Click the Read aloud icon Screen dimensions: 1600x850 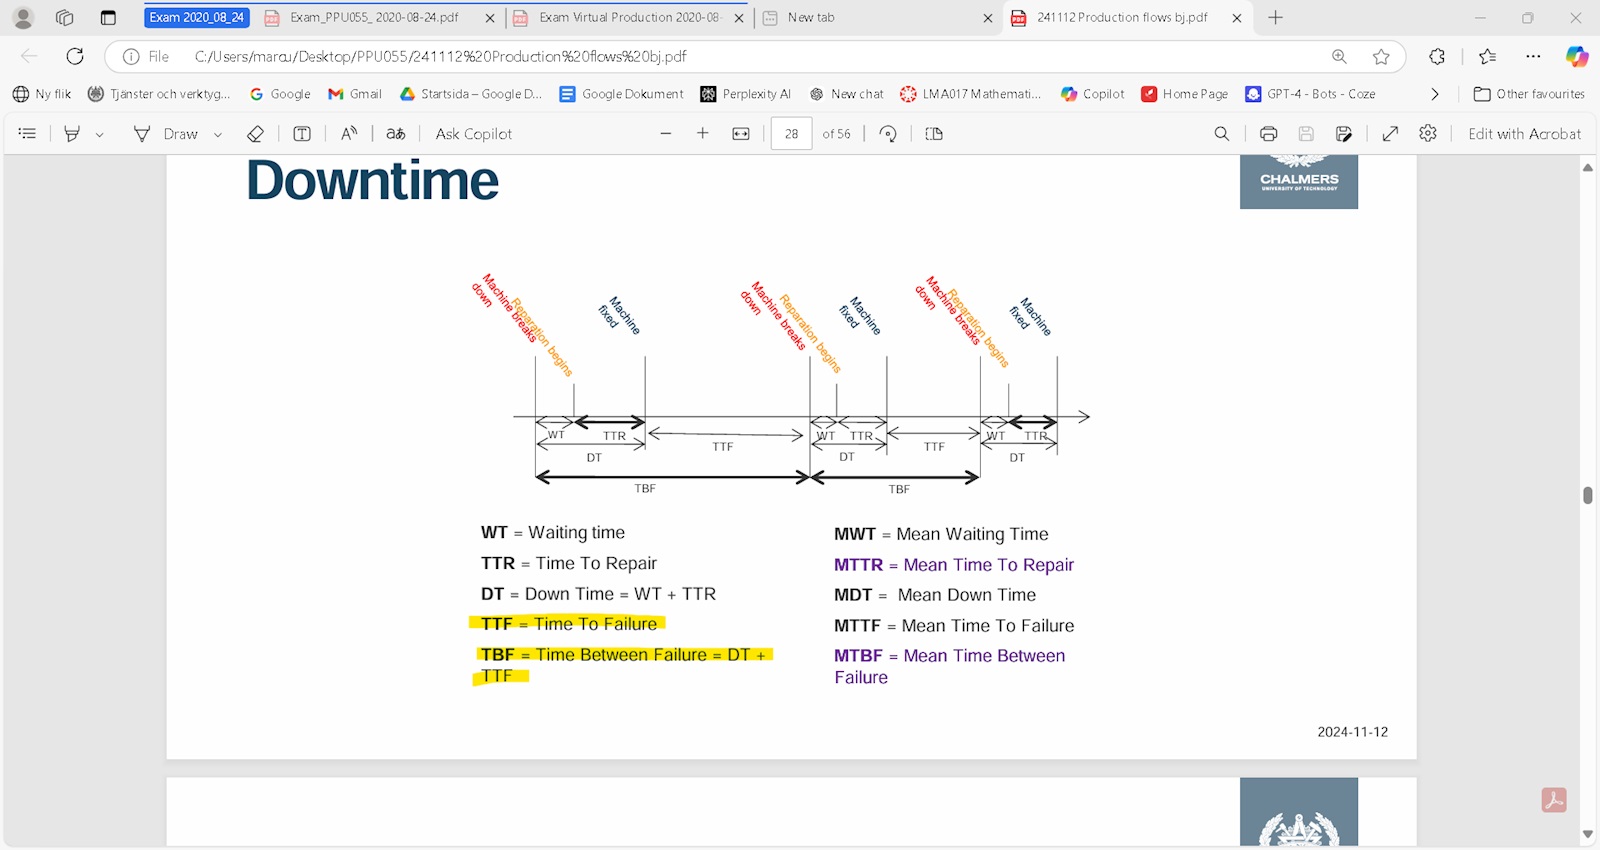[x=349, y=134]
